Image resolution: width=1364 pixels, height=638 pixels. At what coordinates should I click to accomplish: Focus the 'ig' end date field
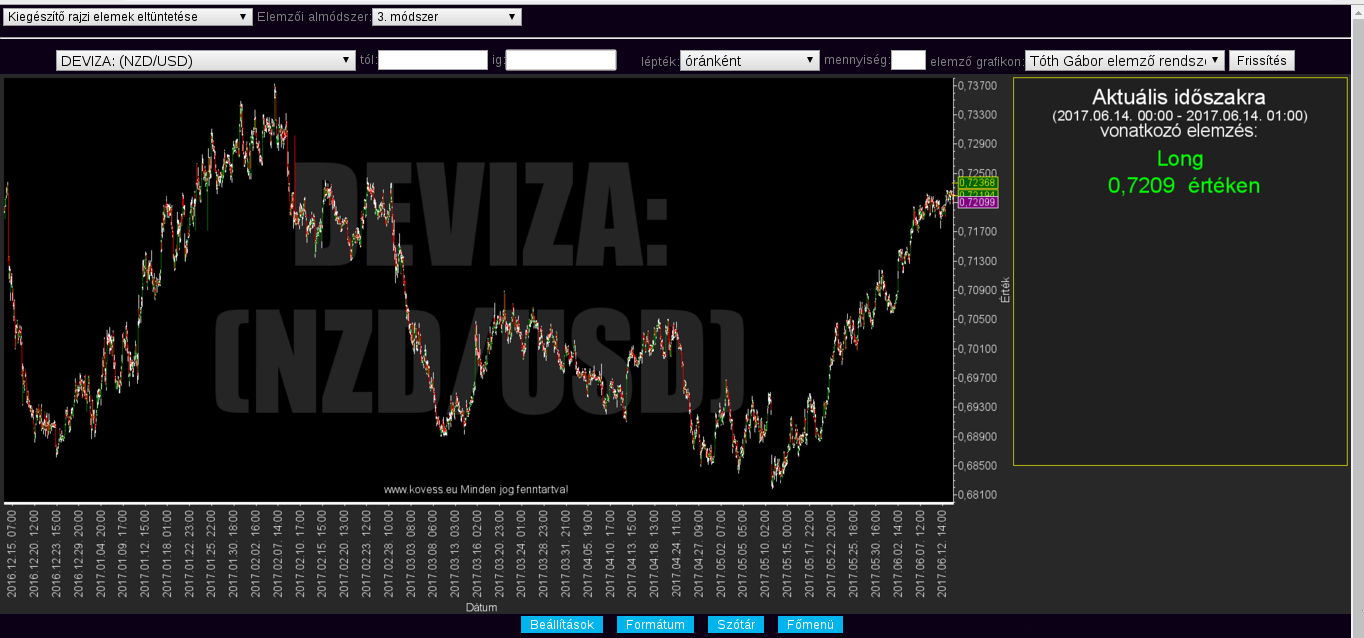tap(560, 61)
